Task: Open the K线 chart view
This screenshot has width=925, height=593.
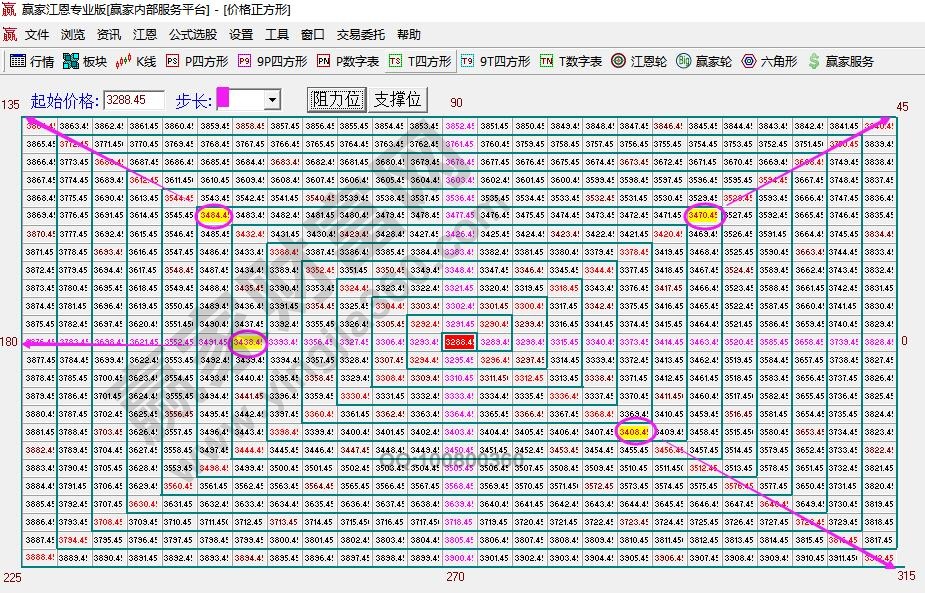Action: click(x=137, y=61)
